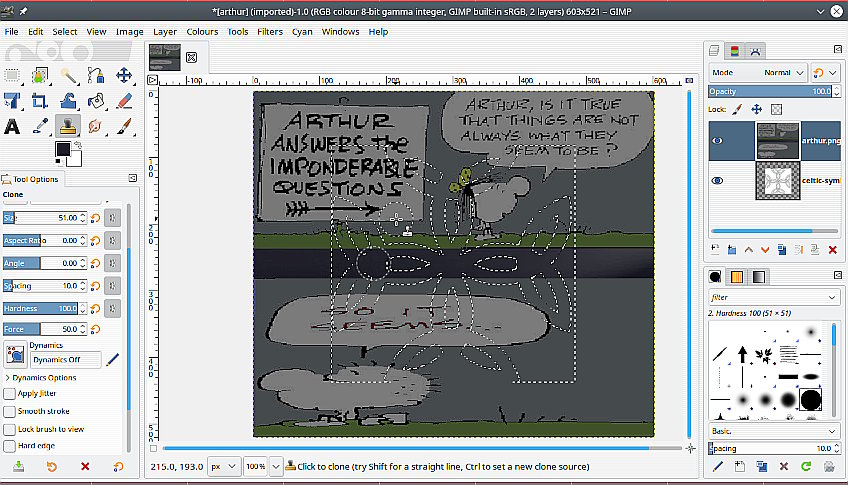
Task: Open the Cyan menu
Action: click(302, 32)
